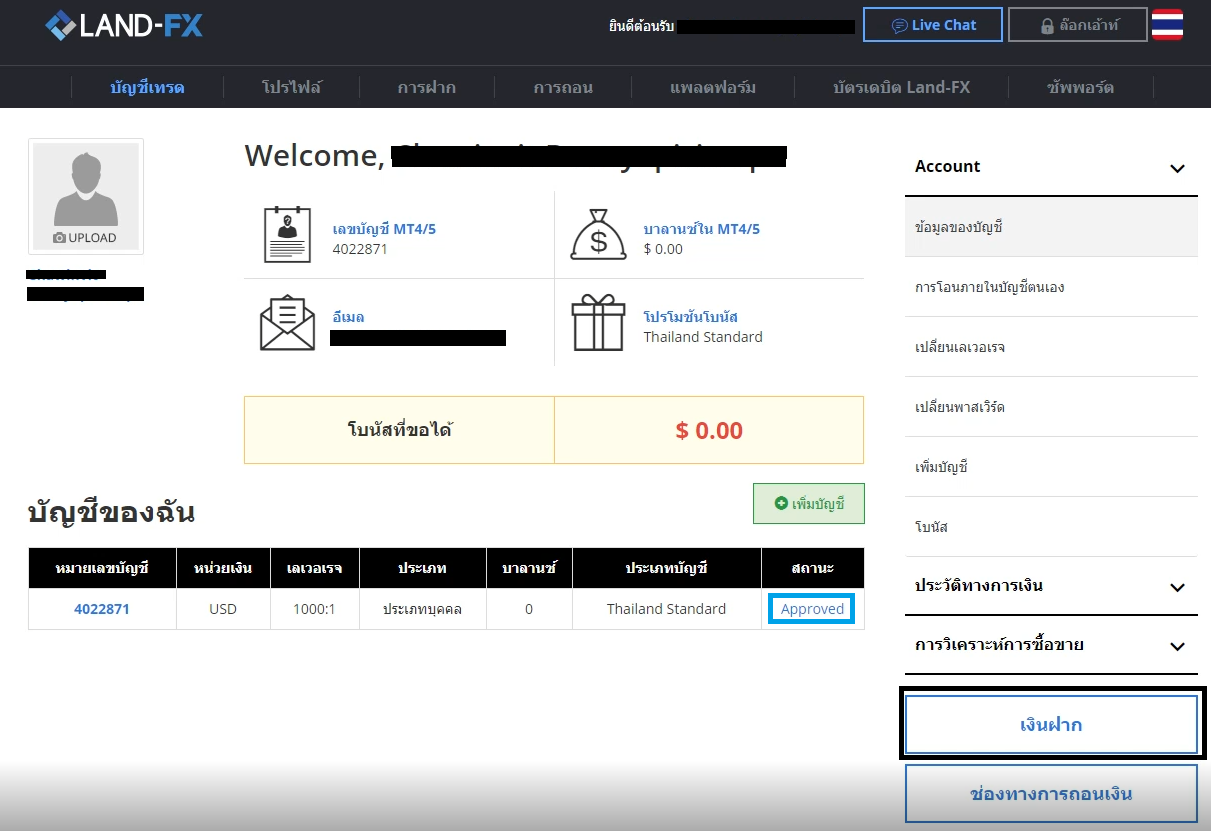The height and width of the screenshot is (831, 1211).
Task: Select การโอนภายในบัญชีตนเอง in the sidebar
Action: (x=1051, y=287)
